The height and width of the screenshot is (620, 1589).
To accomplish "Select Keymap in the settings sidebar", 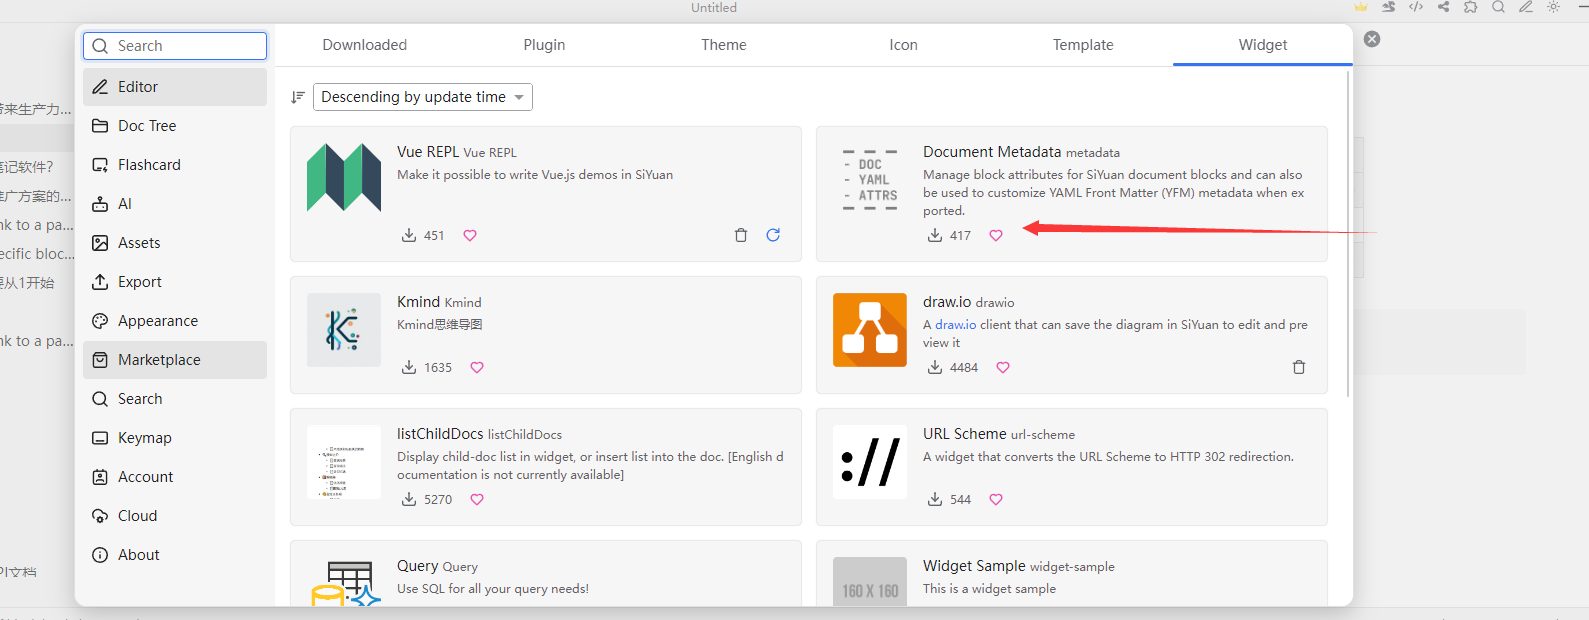I will [144, 438].
